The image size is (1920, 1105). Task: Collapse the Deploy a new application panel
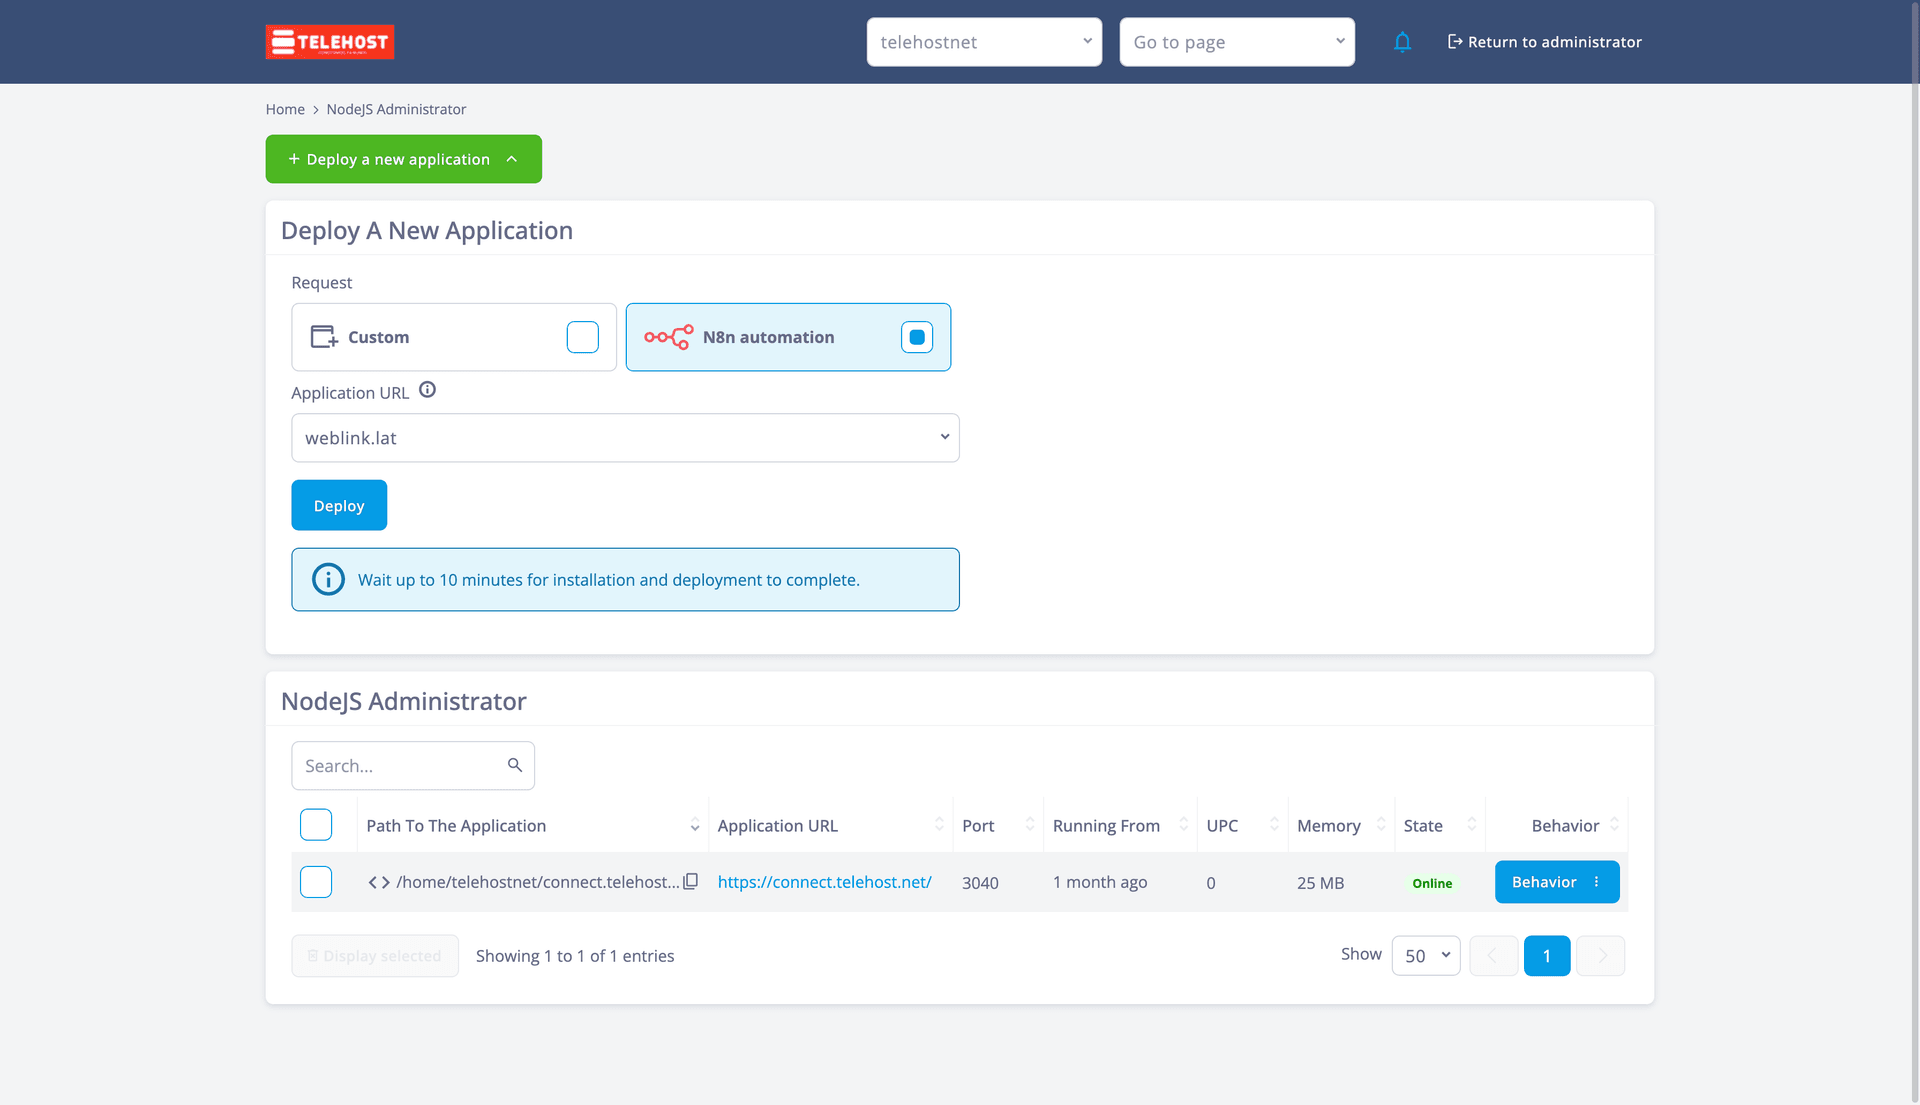pyautogui.click(x=404, y=159)
